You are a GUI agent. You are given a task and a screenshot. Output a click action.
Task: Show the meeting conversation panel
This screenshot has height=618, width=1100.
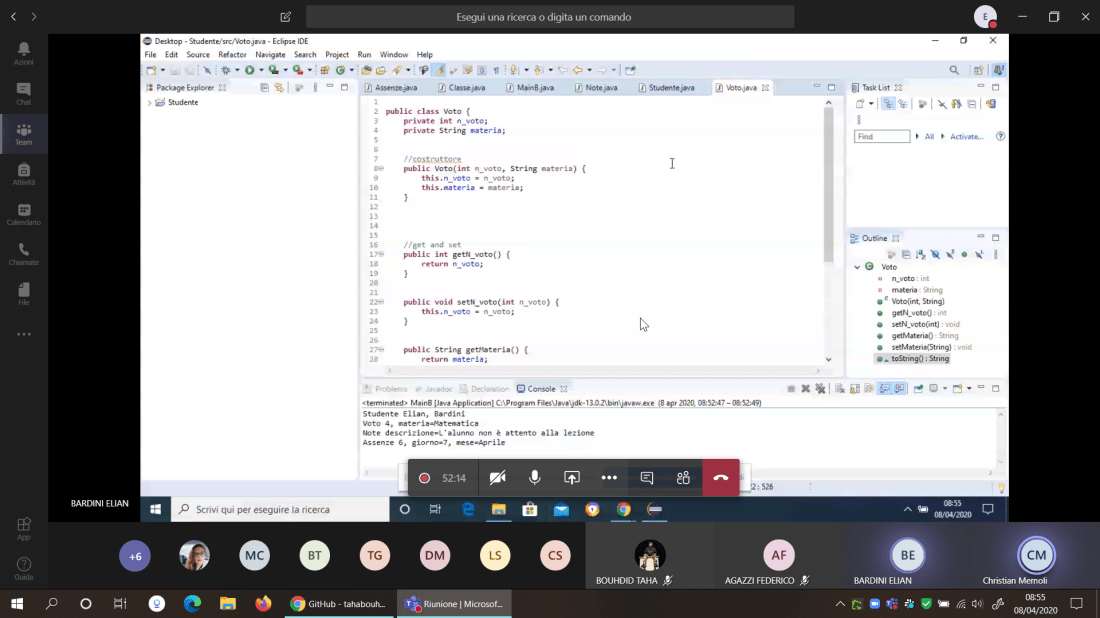[x=647, y=478]
